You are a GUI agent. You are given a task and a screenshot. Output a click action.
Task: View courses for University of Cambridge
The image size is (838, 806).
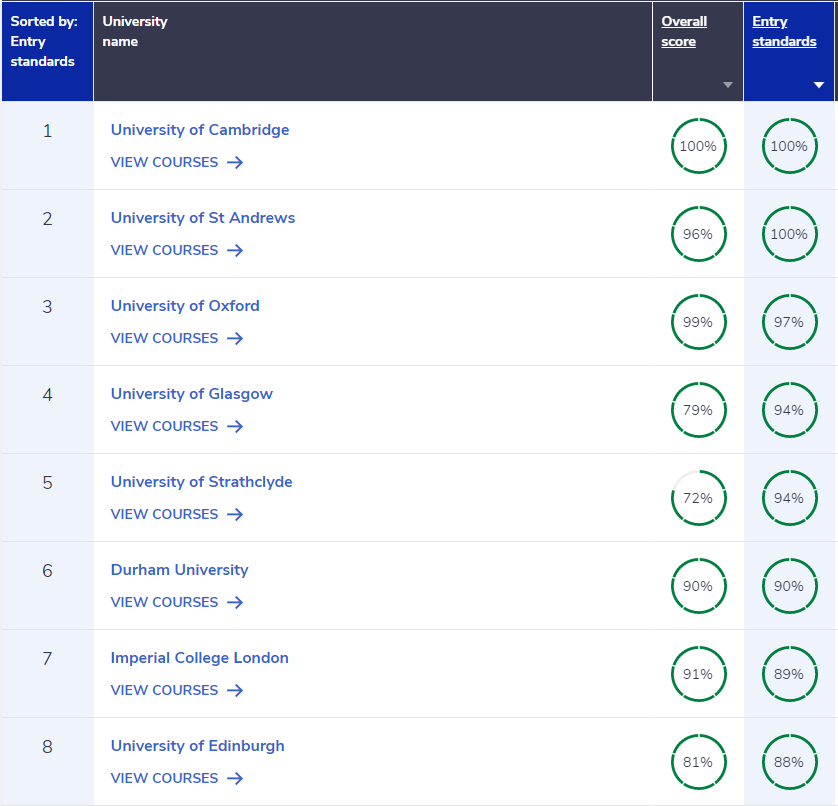point(177,162)
